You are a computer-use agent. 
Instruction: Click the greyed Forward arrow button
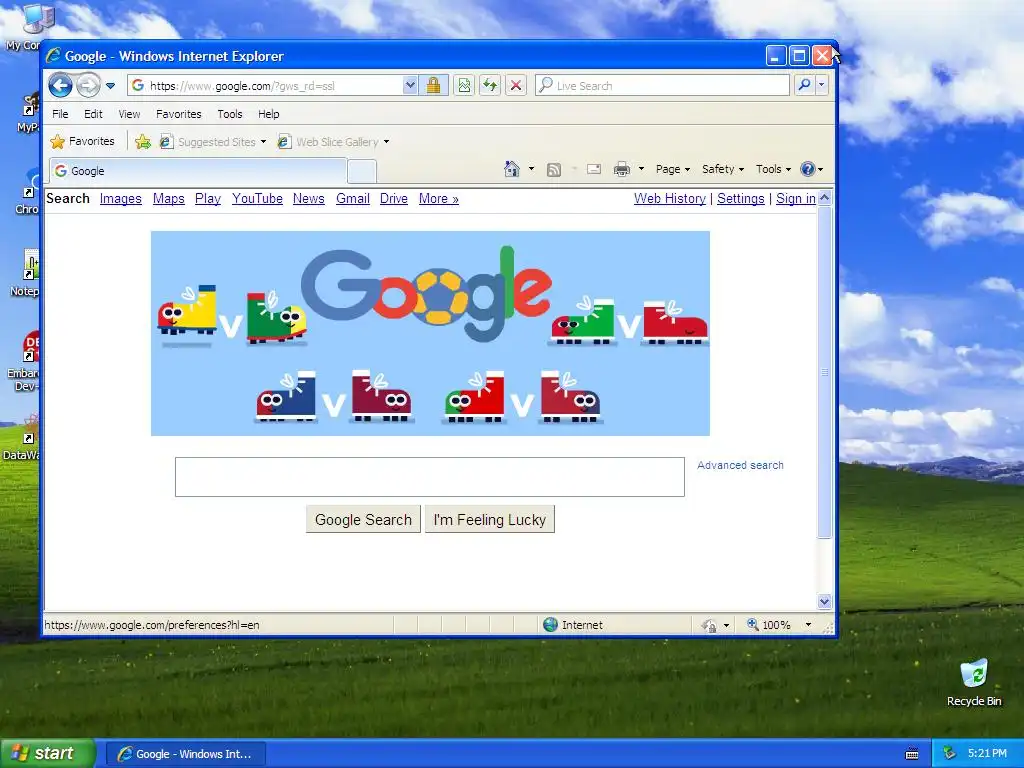(x=88, y=85)
